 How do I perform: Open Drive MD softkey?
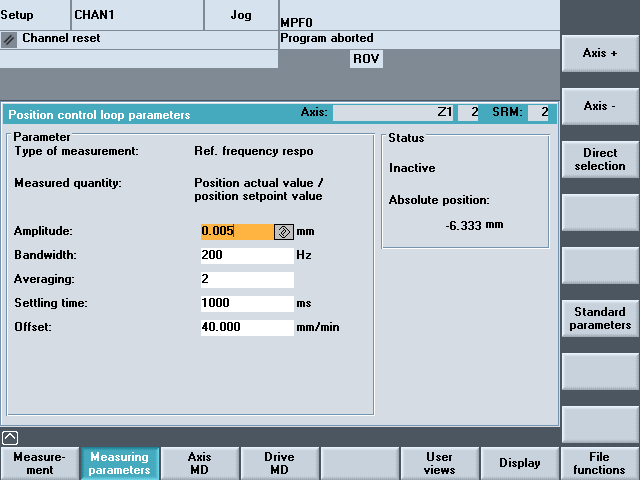(280, 463)
